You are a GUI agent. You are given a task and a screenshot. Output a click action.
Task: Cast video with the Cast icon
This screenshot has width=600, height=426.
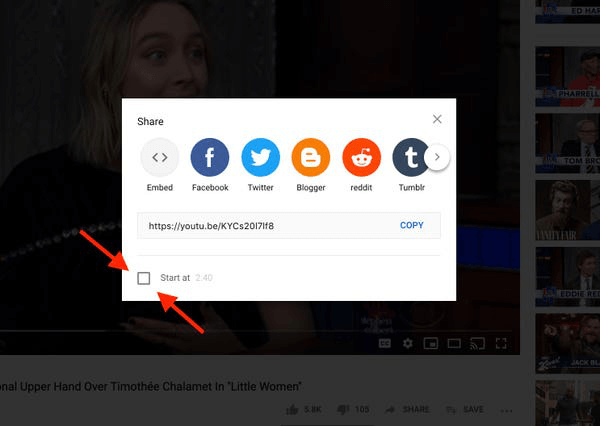click(477, 343)
